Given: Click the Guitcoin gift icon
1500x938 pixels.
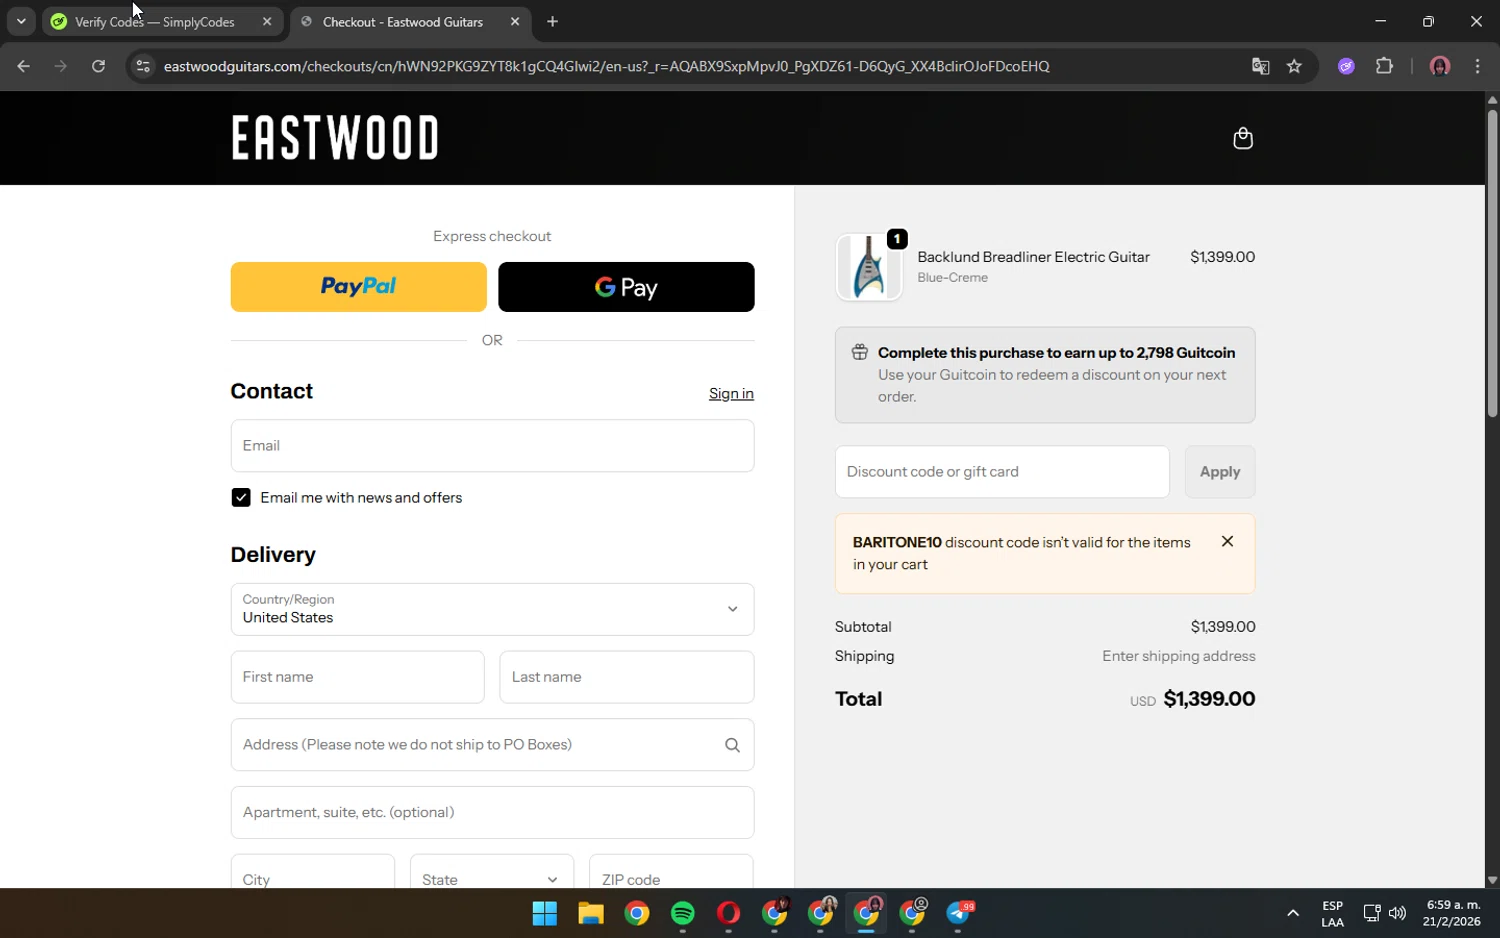Looking at the screenshot, I should coord(859,352).
